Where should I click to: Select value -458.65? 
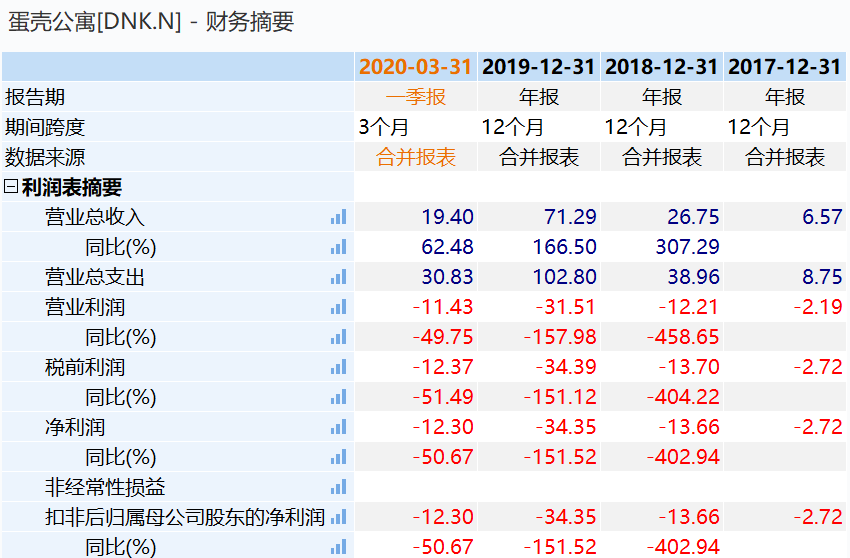pyautogui.click(x=683, y=337)
